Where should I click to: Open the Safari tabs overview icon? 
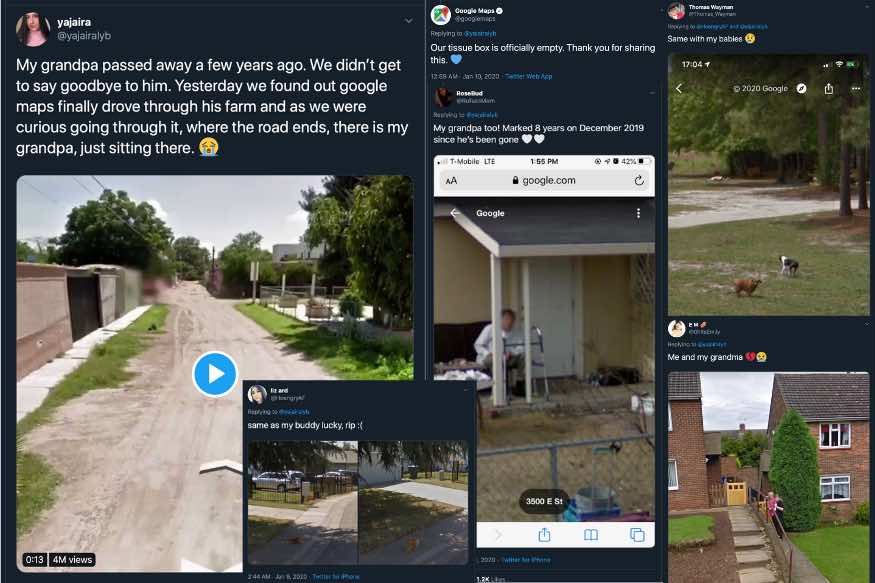[637, 535]
